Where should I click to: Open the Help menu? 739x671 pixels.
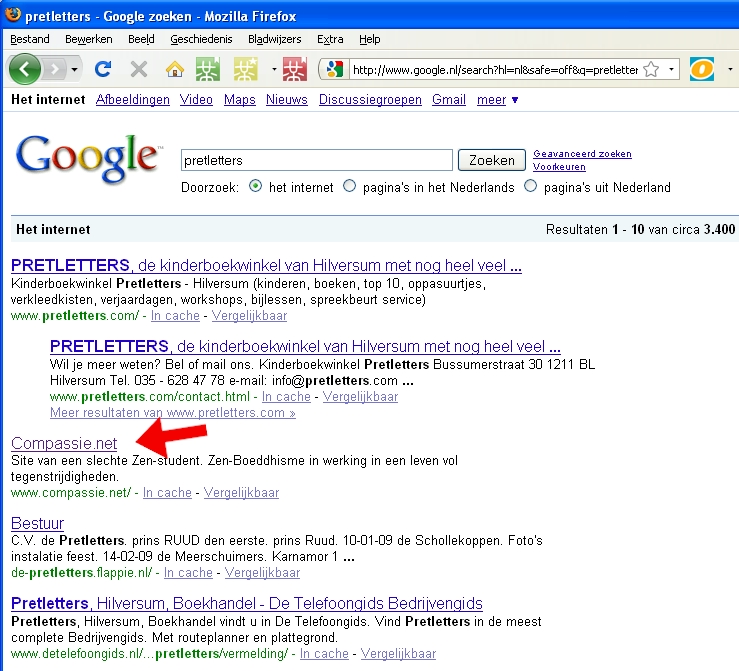370,39
